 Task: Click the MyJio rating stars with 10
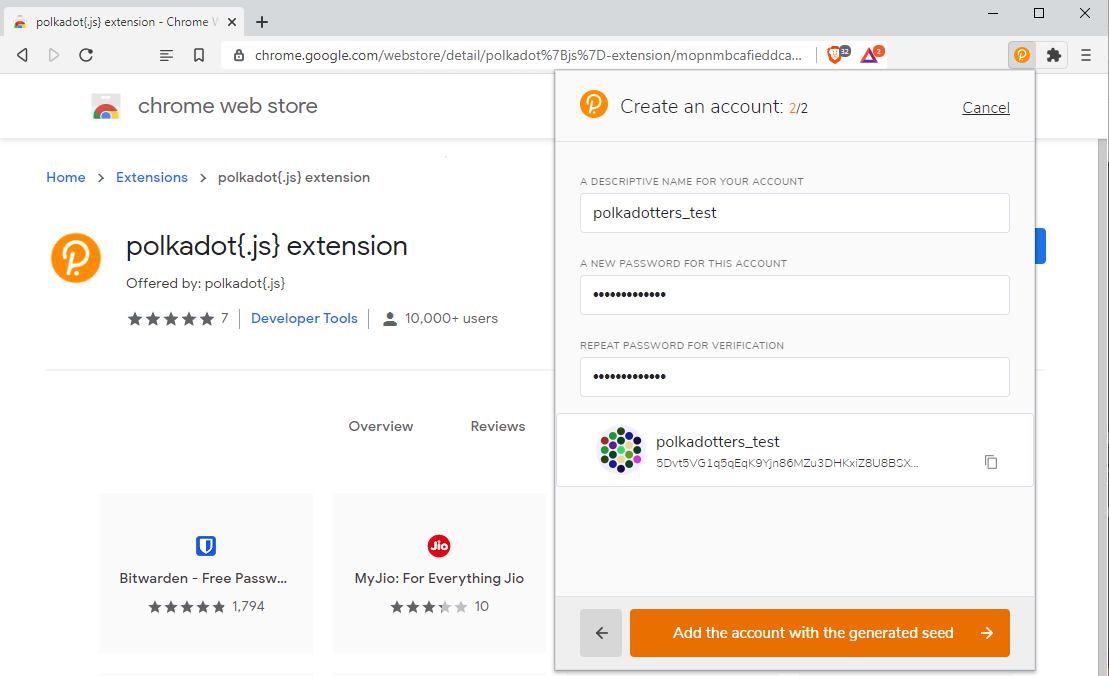click(x=429, y=607)
